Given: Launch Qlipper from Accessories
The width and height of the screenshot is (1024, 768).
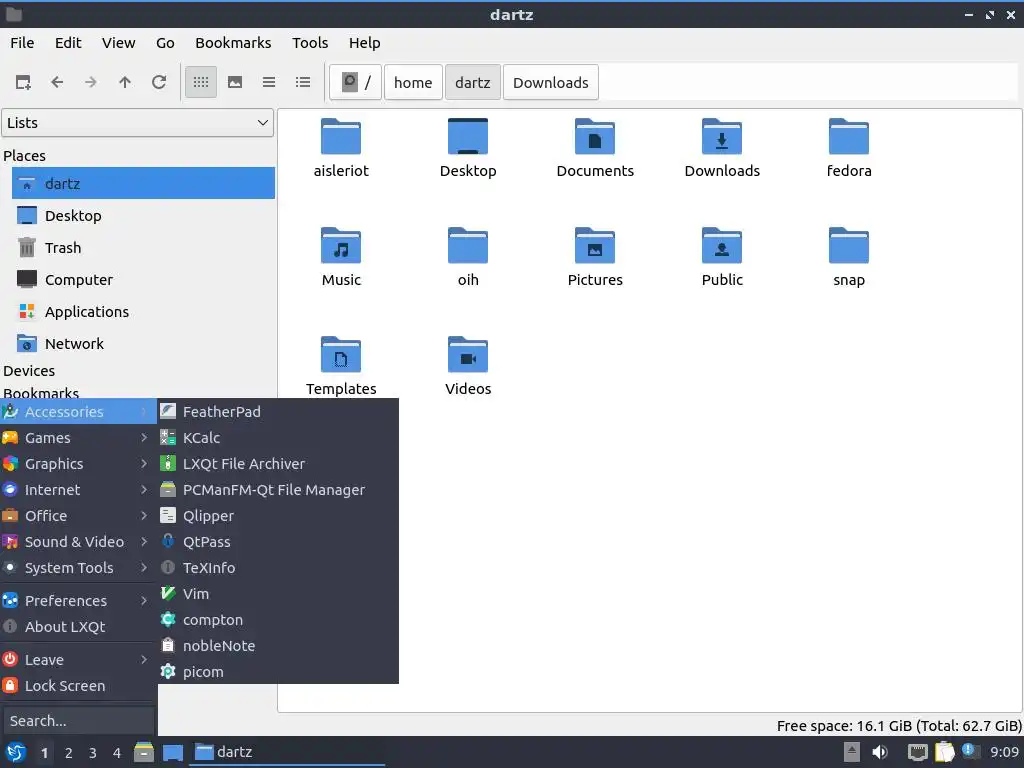Looking at the screenshot, I should [278, 516].
